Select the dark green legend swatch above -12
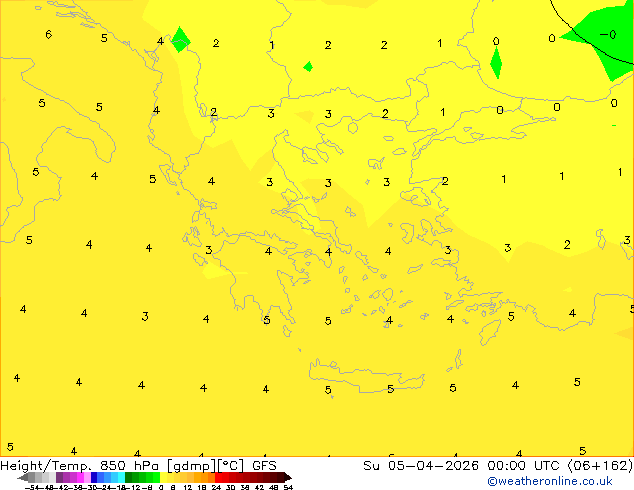The image size is (634, 490). [x=129, y=477]
